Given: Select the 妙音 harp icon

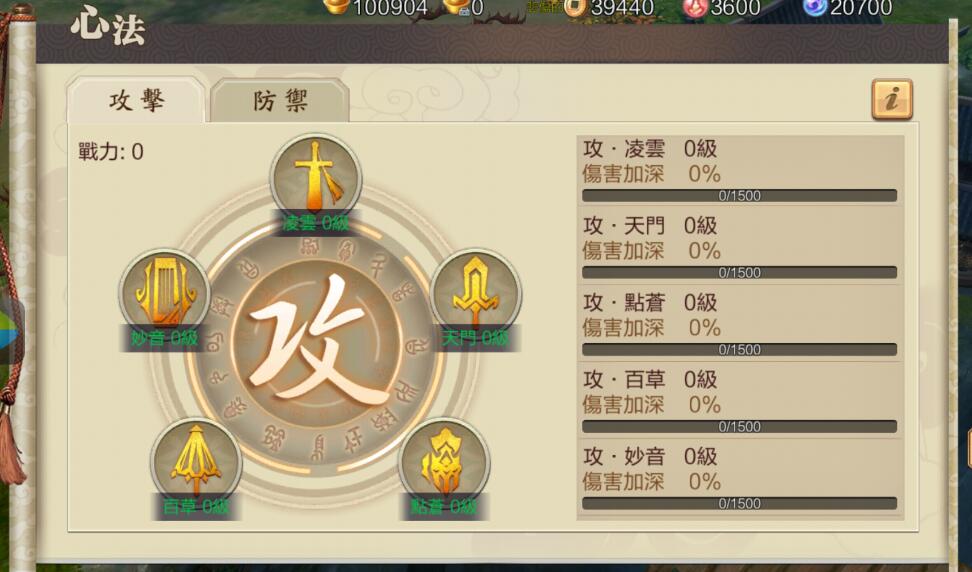Looking at the screenshot, I should coord(164,292).
